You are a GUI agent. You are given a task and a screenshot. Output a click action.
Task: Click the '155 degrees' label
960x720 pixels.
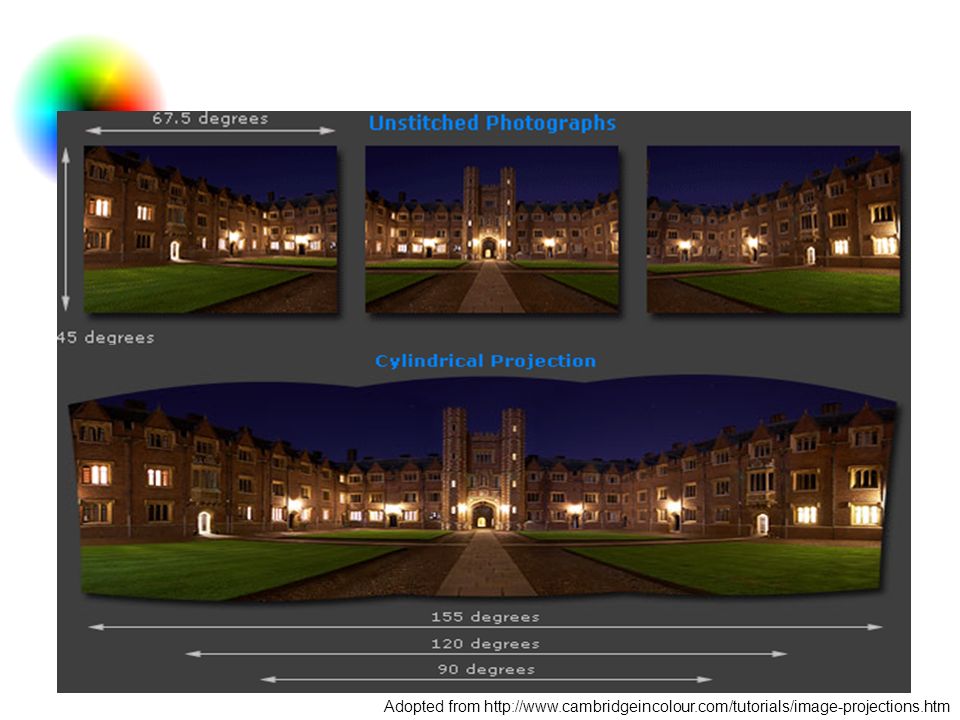pos(486,617)
